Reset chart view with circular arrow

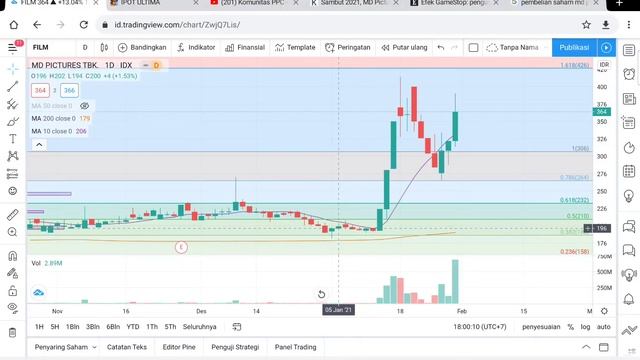point(321,294)
